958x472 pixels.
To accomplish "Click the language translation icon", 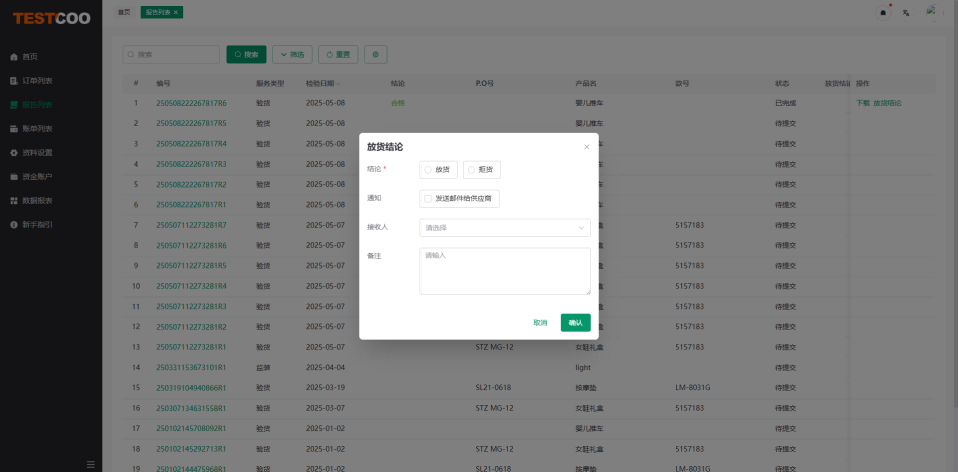I will pos(906,12).
